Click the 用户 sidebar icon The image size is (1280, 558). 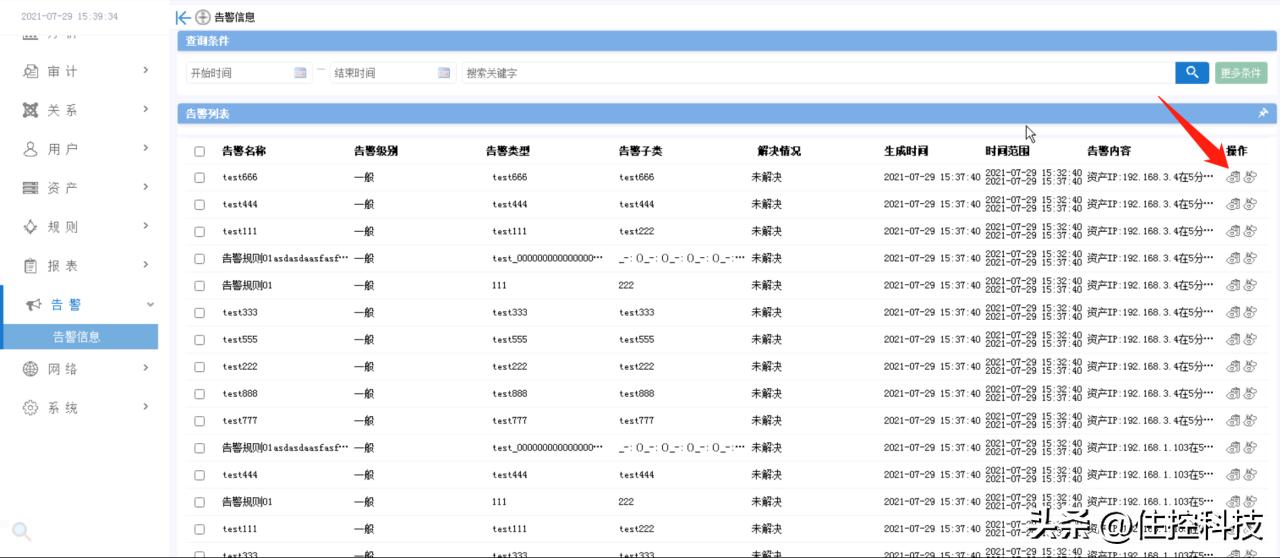coord(30,149)
